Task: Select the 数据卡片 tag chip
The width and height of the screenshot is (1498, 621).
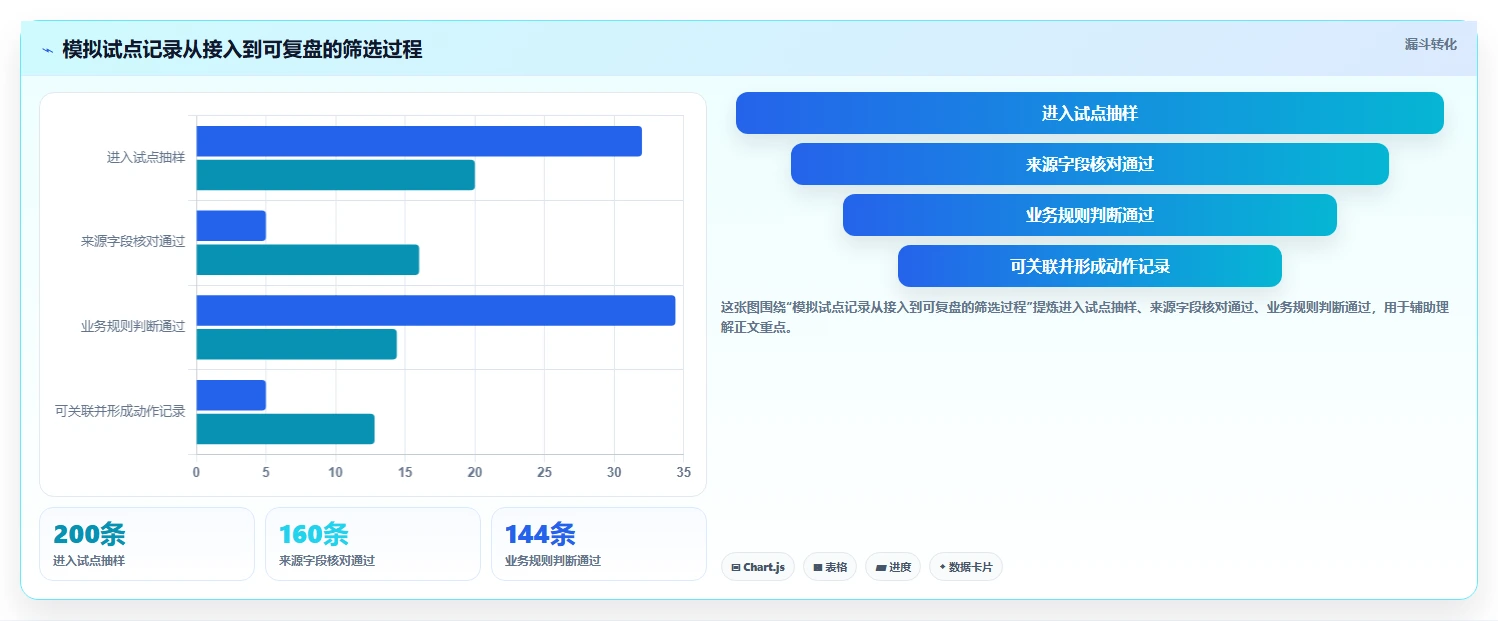Action: click(966, 567)
